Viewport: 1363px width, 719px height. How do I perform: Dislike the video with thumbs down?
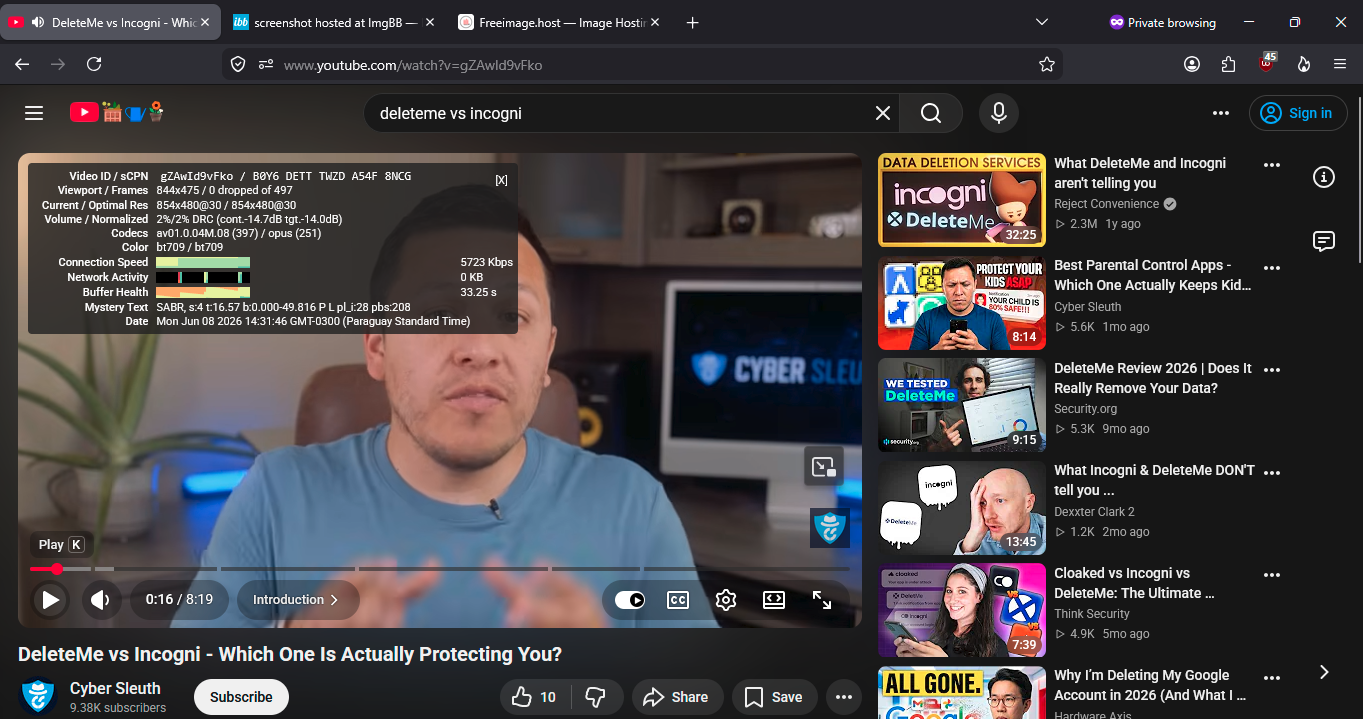click(596, 697)
